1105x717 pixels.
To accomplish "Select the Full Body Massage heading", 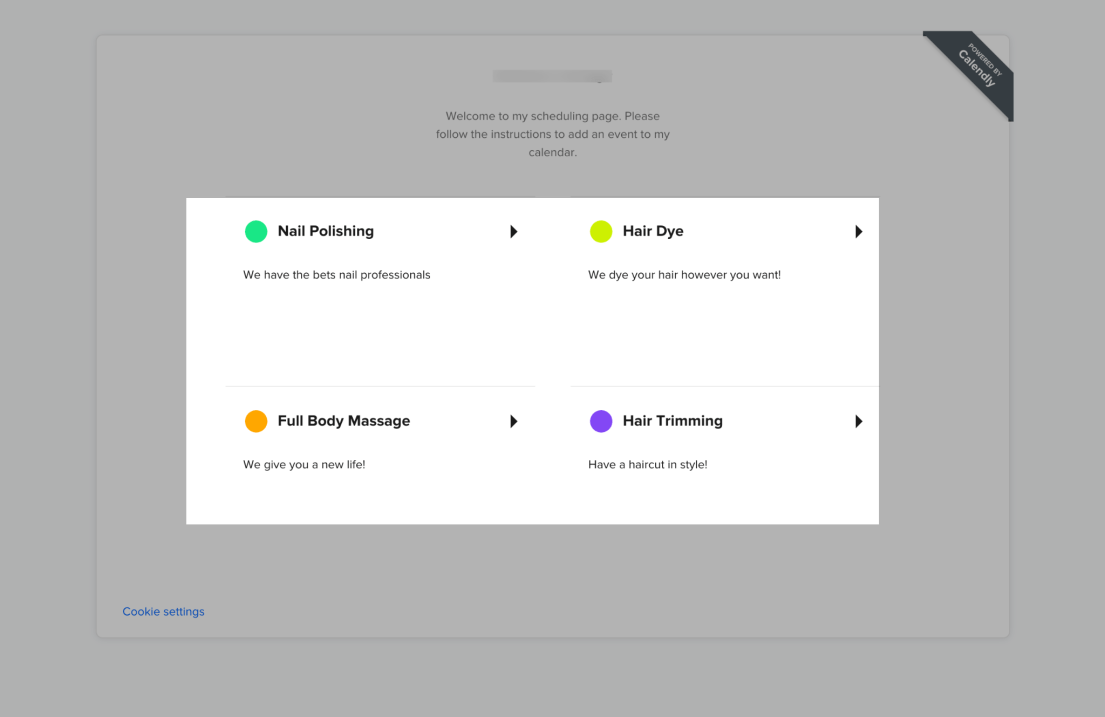I will (344, 421).
